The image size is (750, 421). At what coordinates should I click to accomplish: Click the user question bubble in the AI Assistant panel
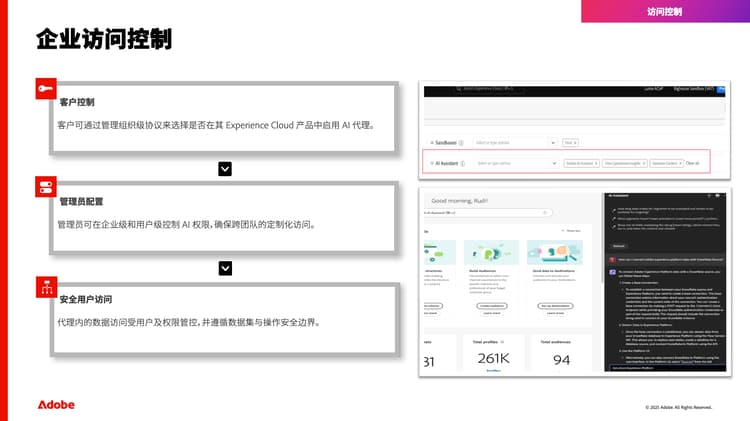(667, 260)
